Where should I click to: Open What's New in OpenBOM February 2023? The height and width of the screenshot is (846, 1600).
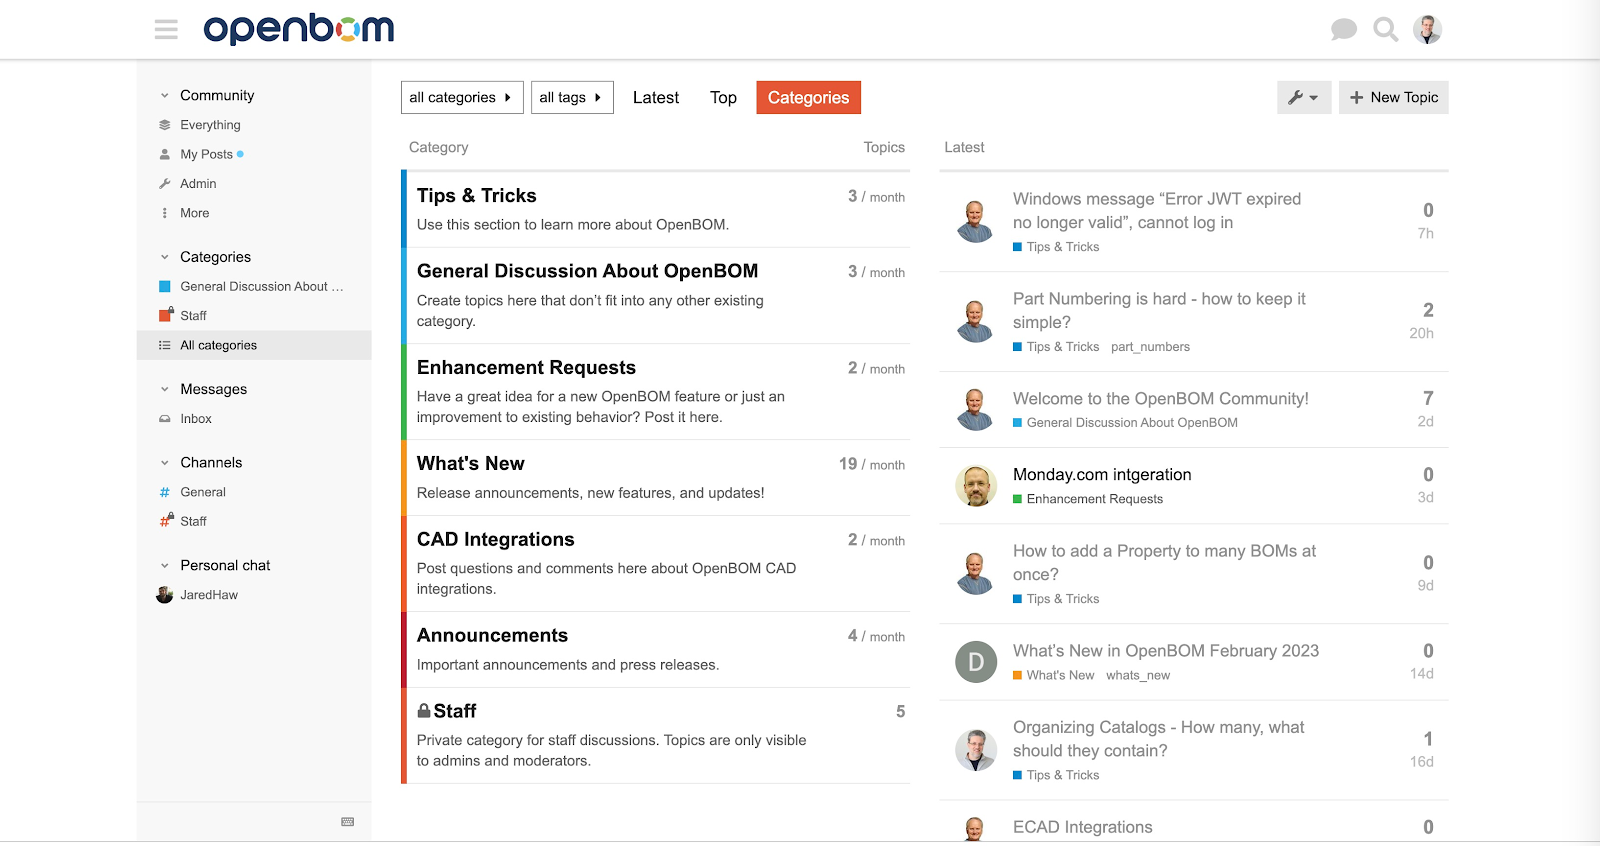click(1166, 651)
